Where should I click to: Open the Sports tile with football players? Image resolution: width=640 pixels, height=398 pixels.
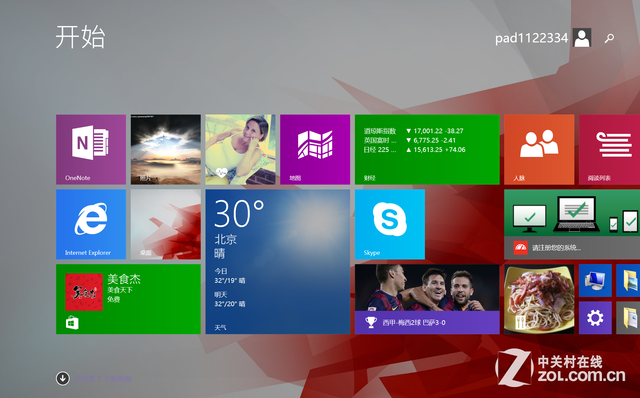[427, 299]
